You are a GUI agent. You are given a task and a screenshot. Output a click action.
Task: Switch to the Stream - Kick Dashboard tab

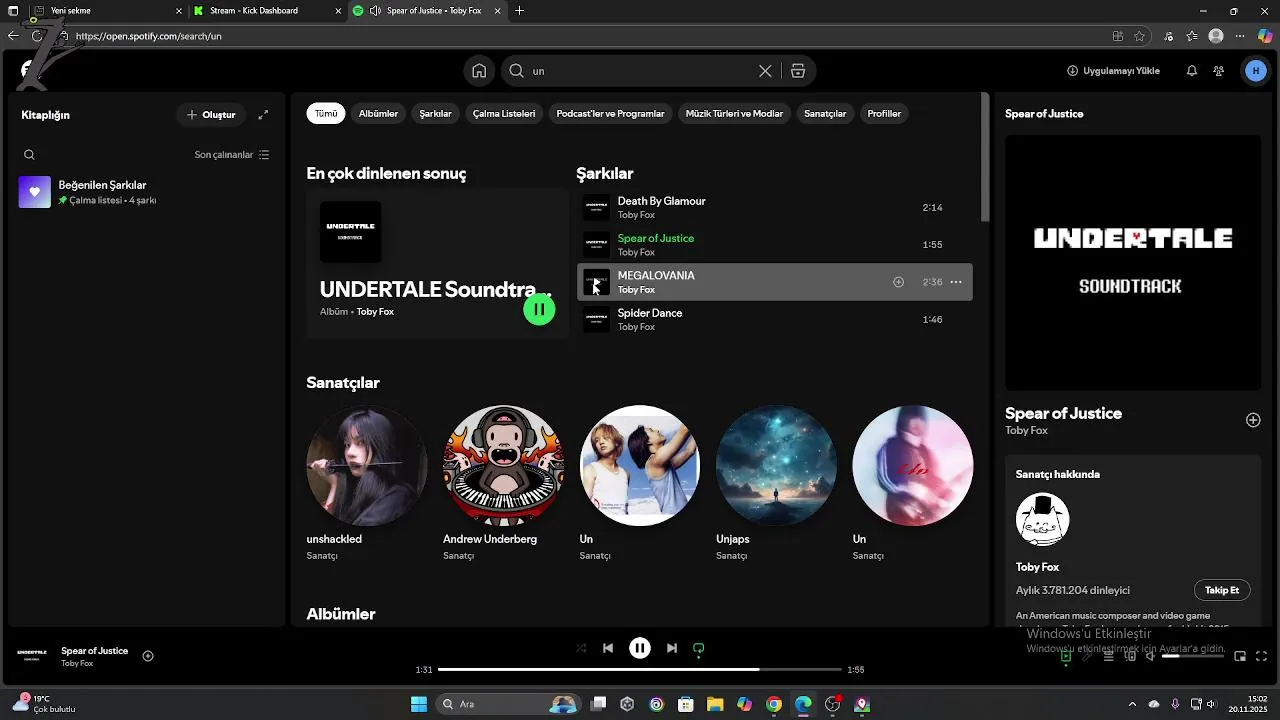[264, 11]
